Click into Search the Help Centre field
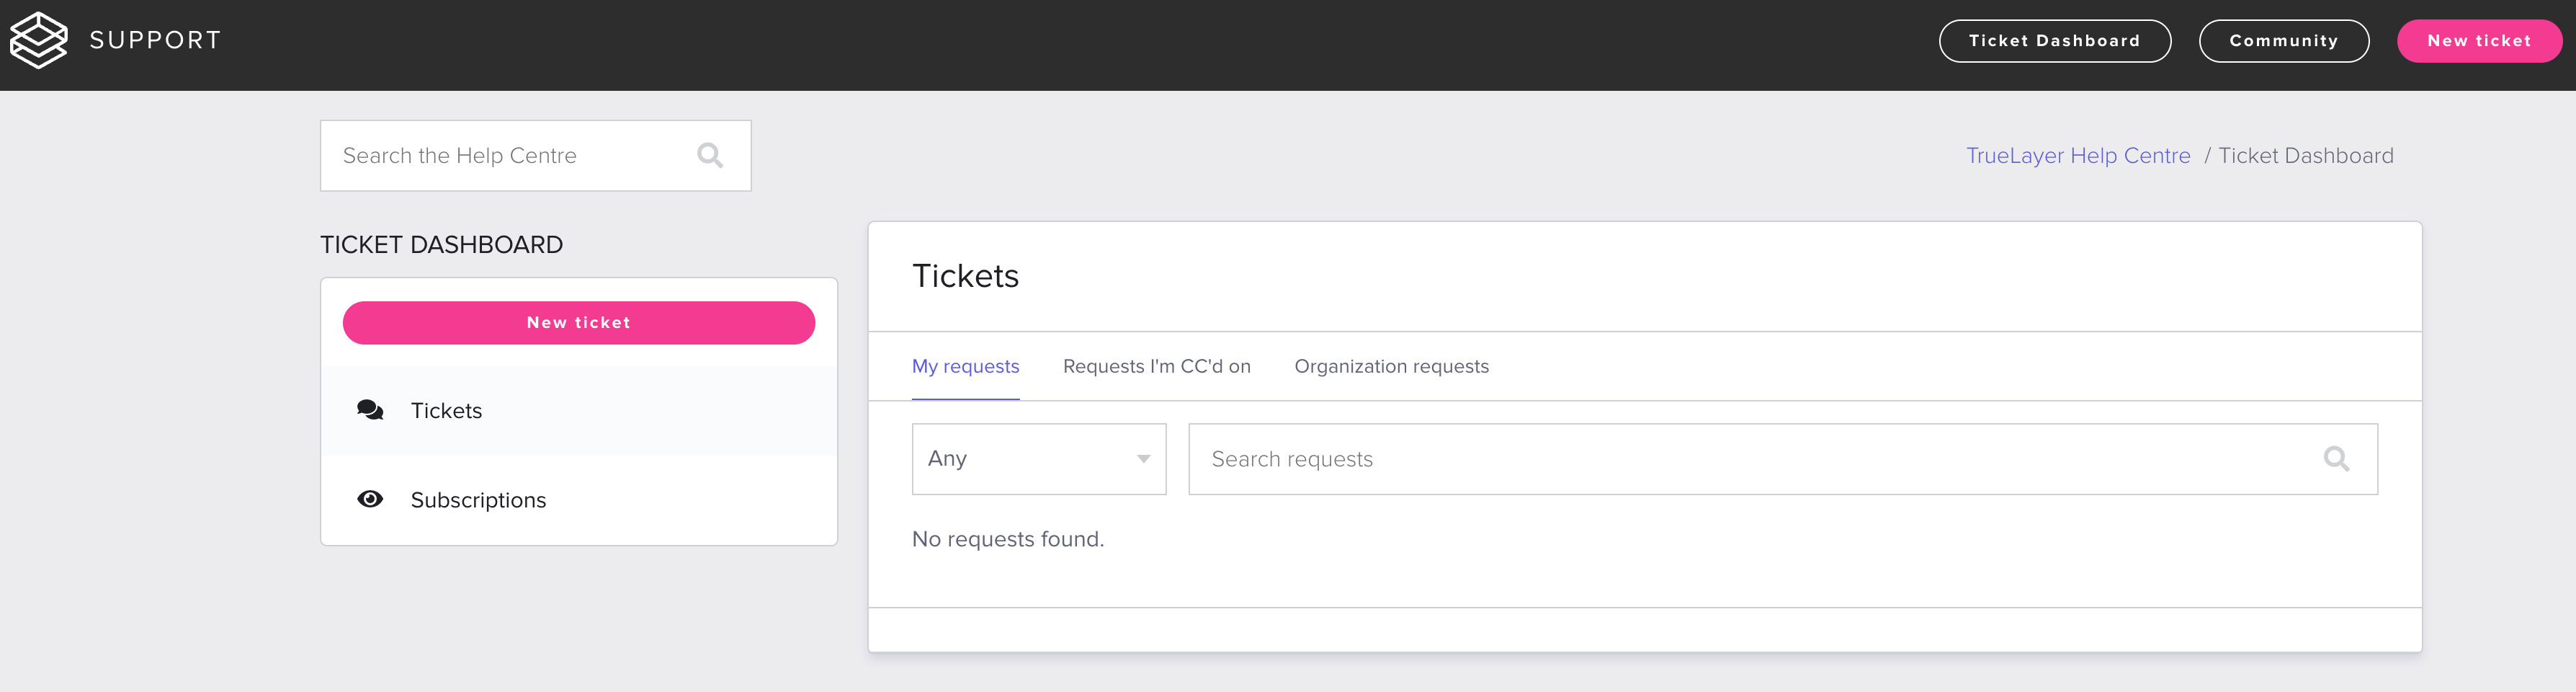The height and width of the screenshot is (692, 2576). click(535, 156)
